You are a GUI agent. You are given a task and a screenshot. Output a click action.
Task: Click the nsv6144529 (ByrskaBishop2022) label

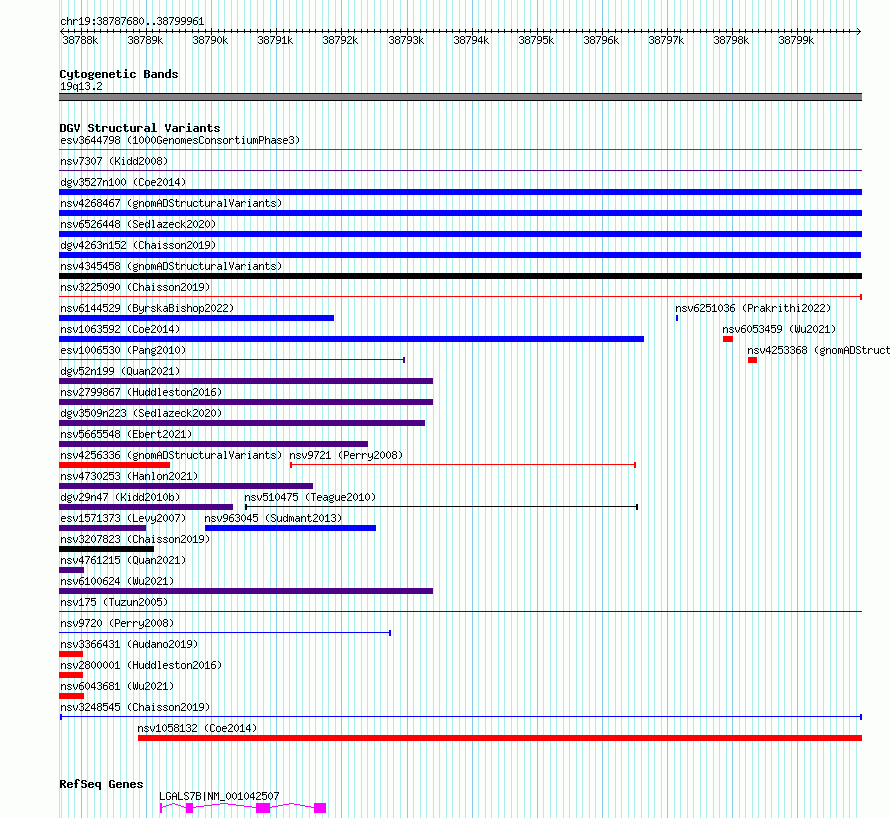tap(147, 308)
